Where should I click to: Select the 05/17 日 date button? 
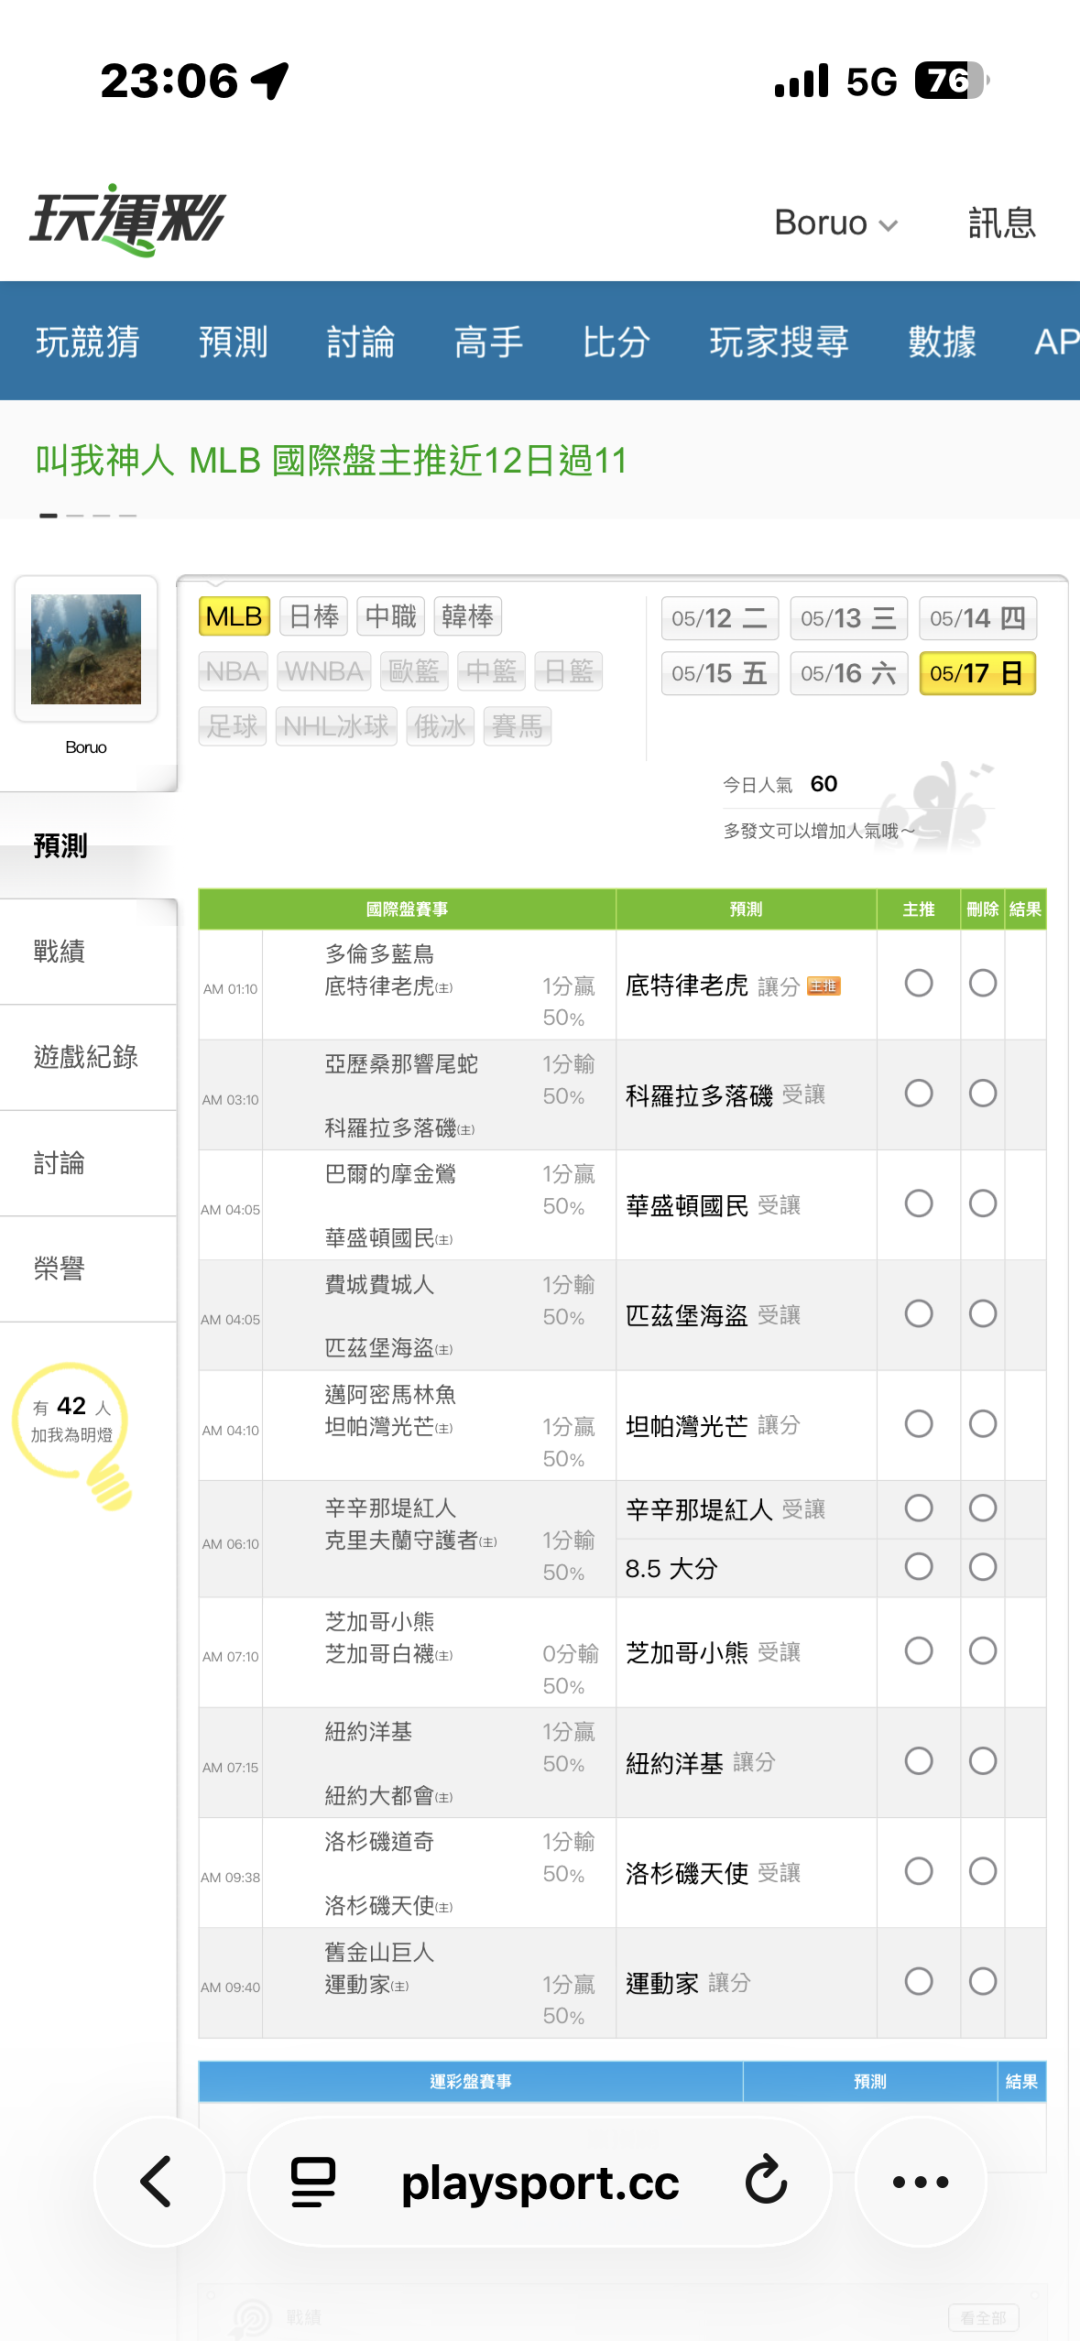tap(977, 673)
